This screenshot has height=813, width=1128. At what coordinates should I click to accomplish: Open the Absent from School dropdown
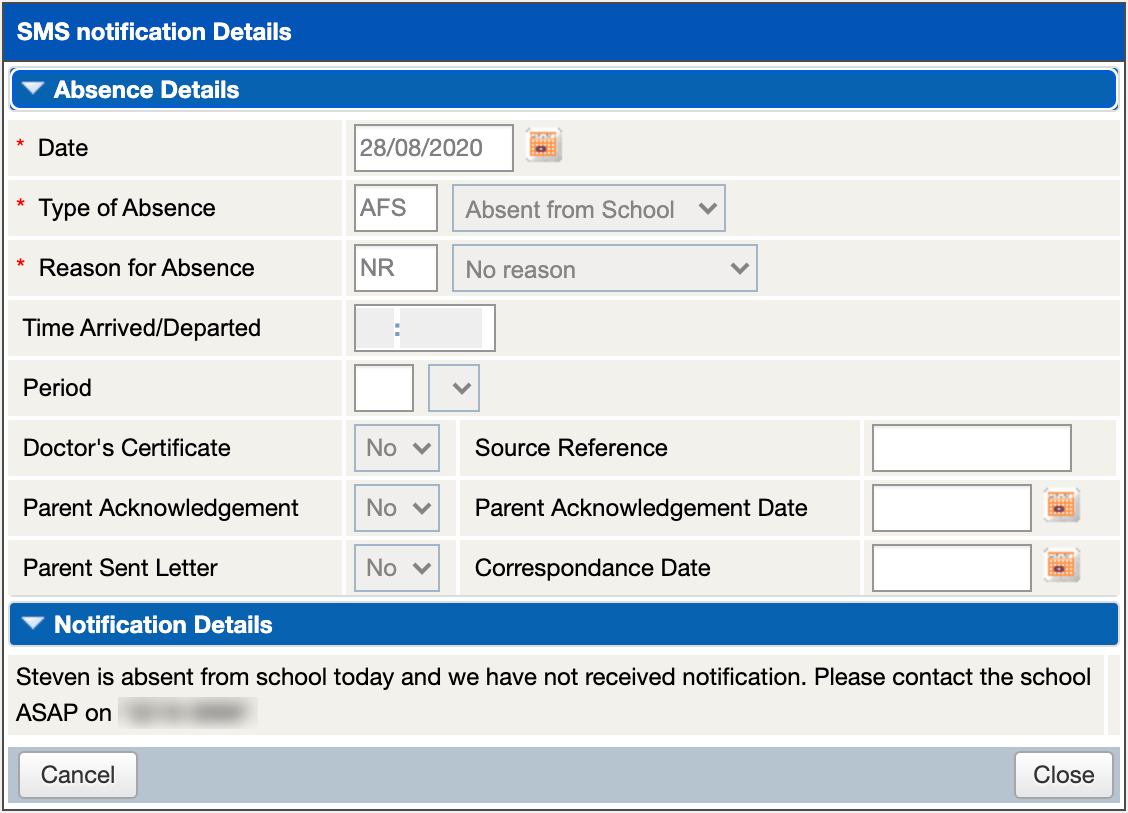point(589,209)
